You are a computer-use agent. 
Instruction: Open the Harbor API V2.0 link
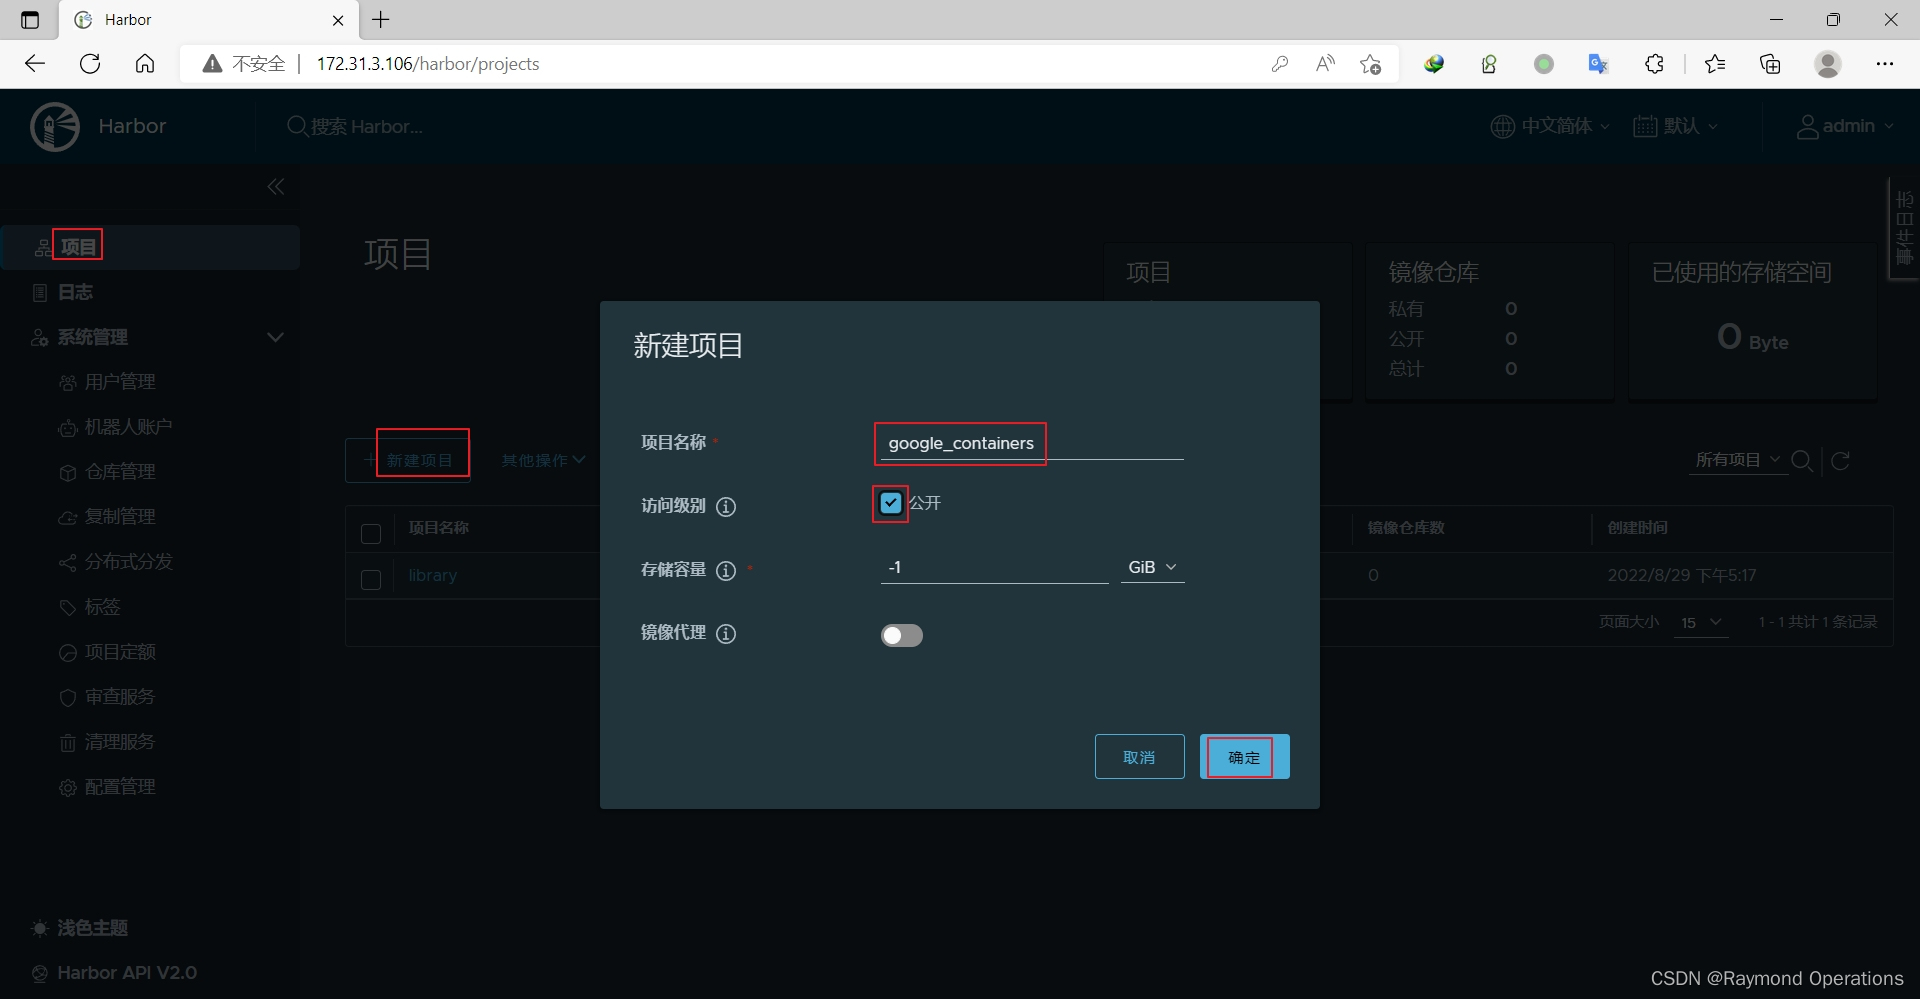pyautogui.click(x=116, y=973)
